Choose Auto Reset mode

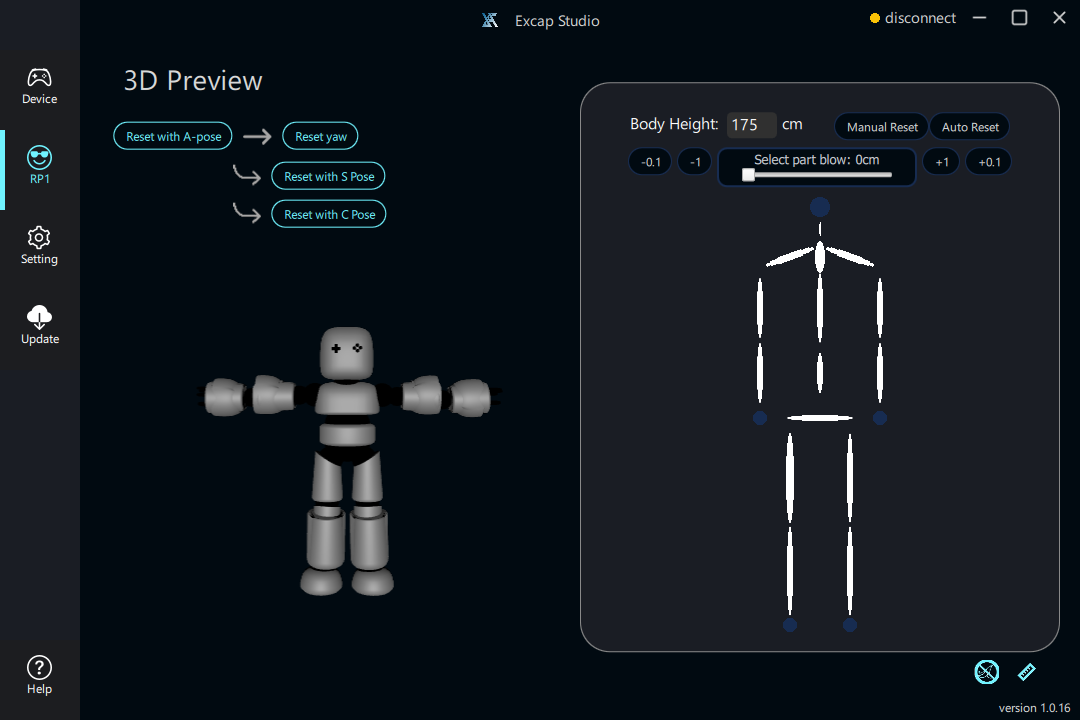[x=970, y=127]
